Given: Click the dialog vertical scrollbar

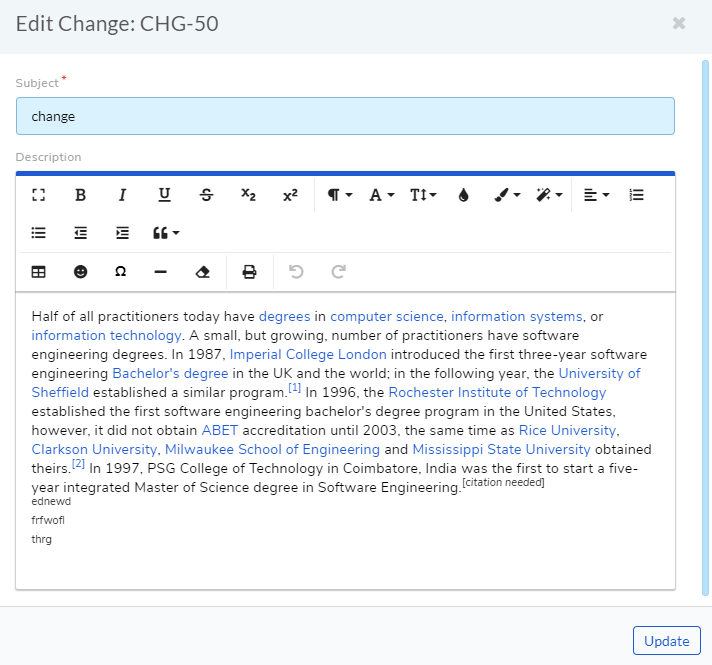Looking at the screenshot, I should pyautogui.click(x=705, y=328).
